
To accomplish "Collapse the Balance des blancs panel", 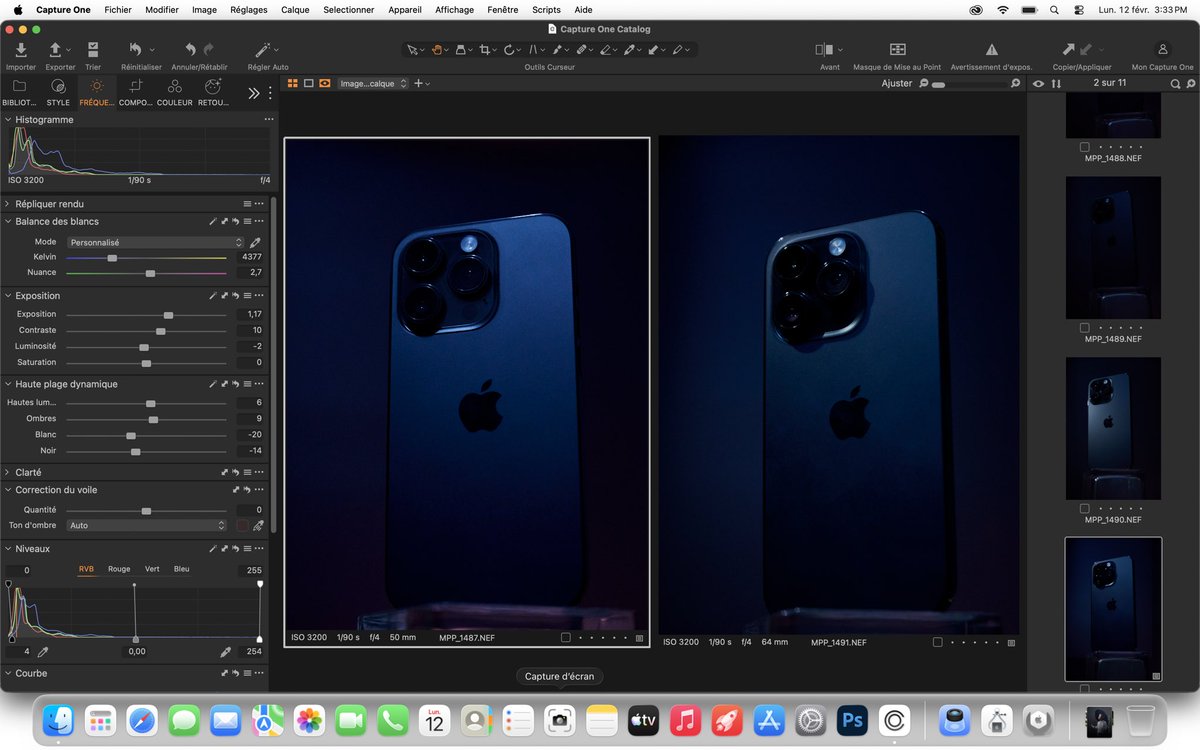I will coord(8,221).
